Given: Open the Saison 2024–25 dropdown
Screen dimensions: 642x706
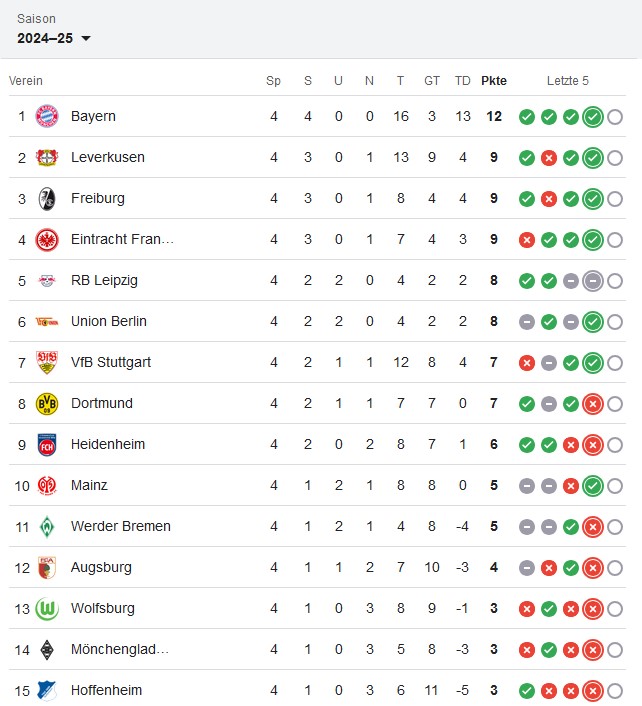Looking at the screenshot, I should [x=54, y=38].
